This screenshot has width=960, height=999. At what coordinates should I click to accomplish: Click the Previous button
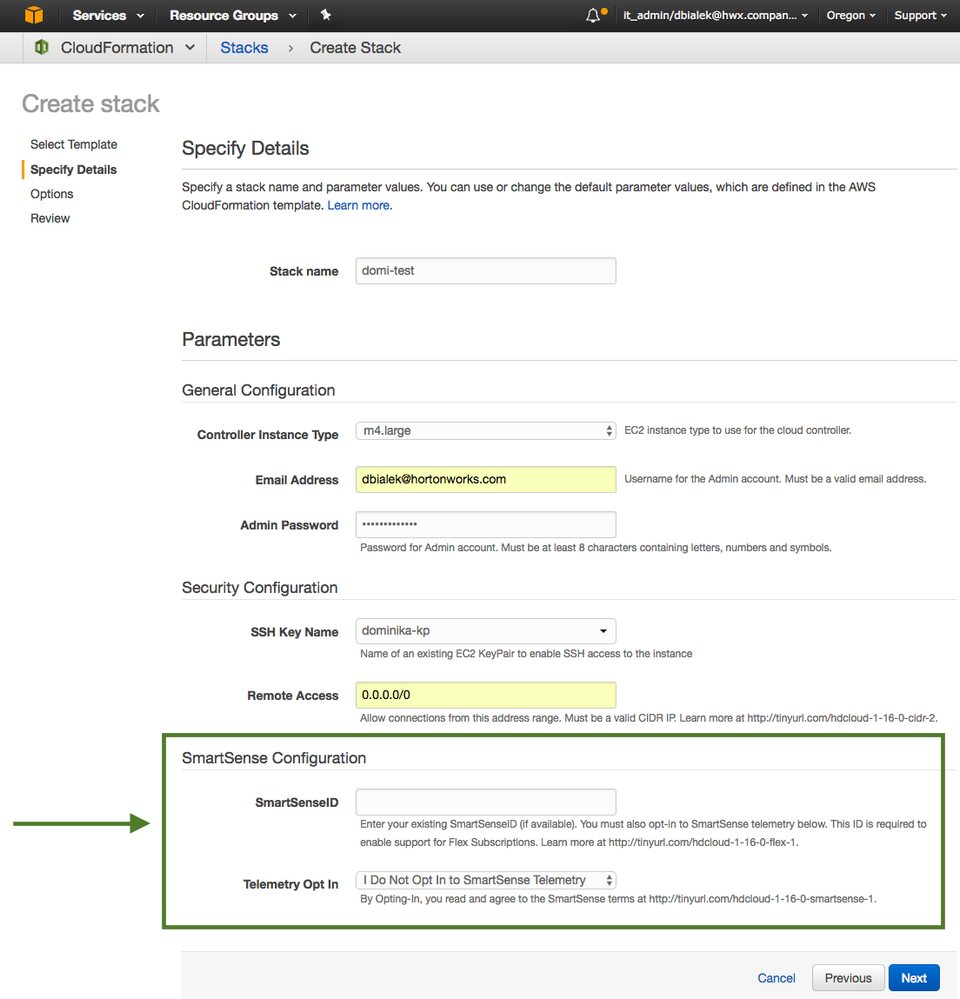tap(848, 978)
